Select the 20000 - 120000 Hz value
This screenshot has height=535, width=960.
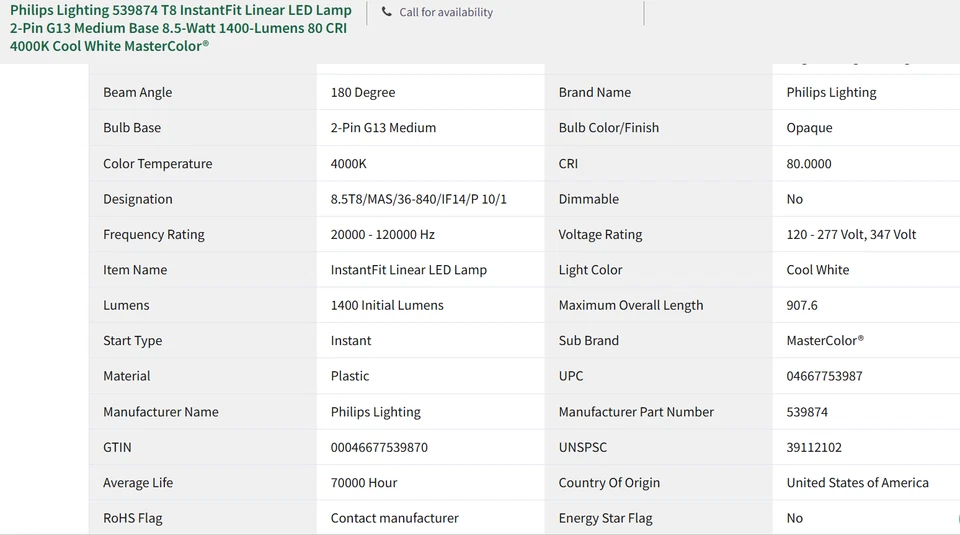[x=383, y=234]
